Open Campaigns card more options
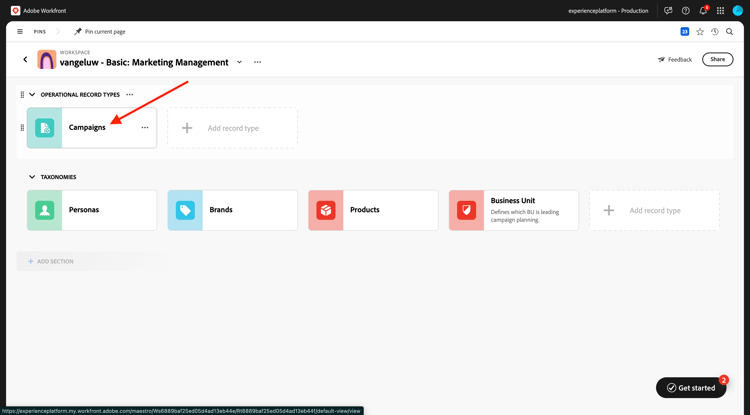Screen dimensions: 750x415 (145, 128)
